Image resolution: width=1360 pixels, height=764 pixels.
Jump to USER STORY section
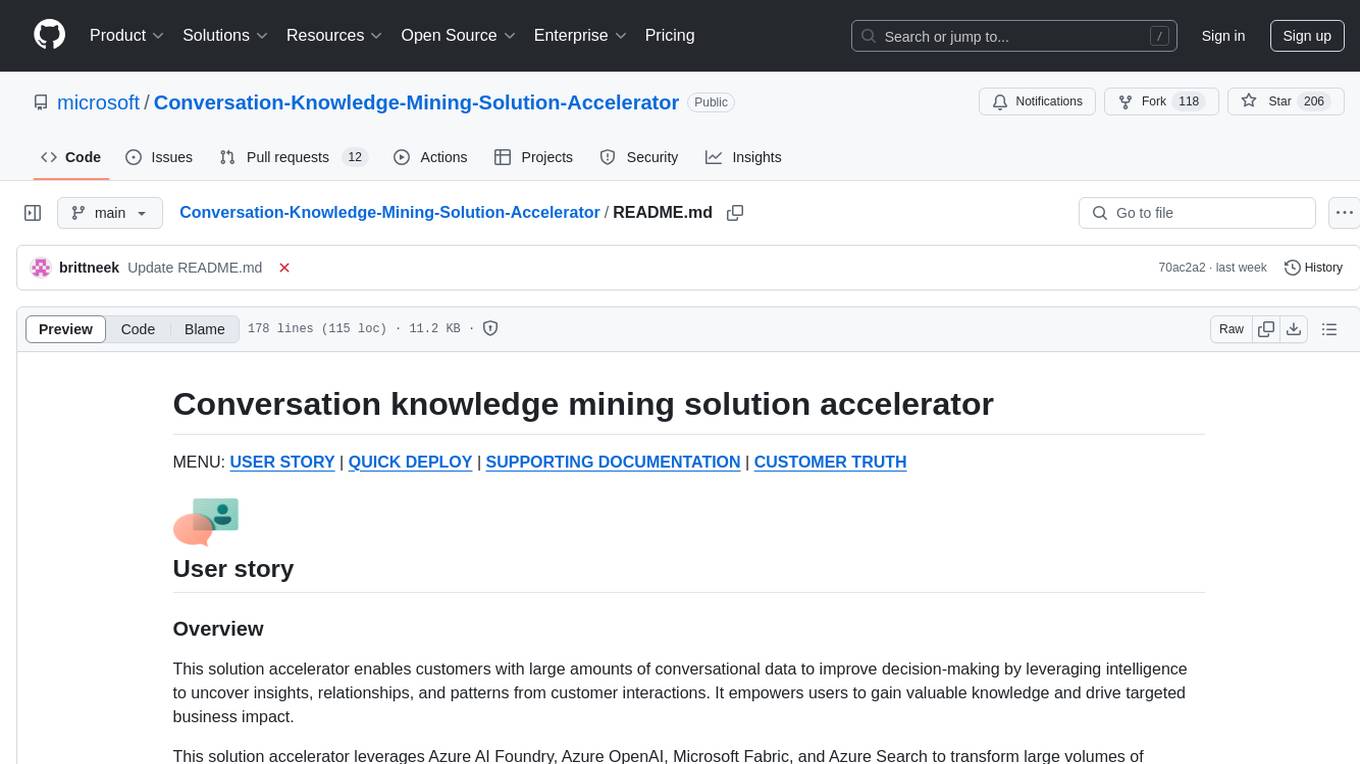coord(282,462)
